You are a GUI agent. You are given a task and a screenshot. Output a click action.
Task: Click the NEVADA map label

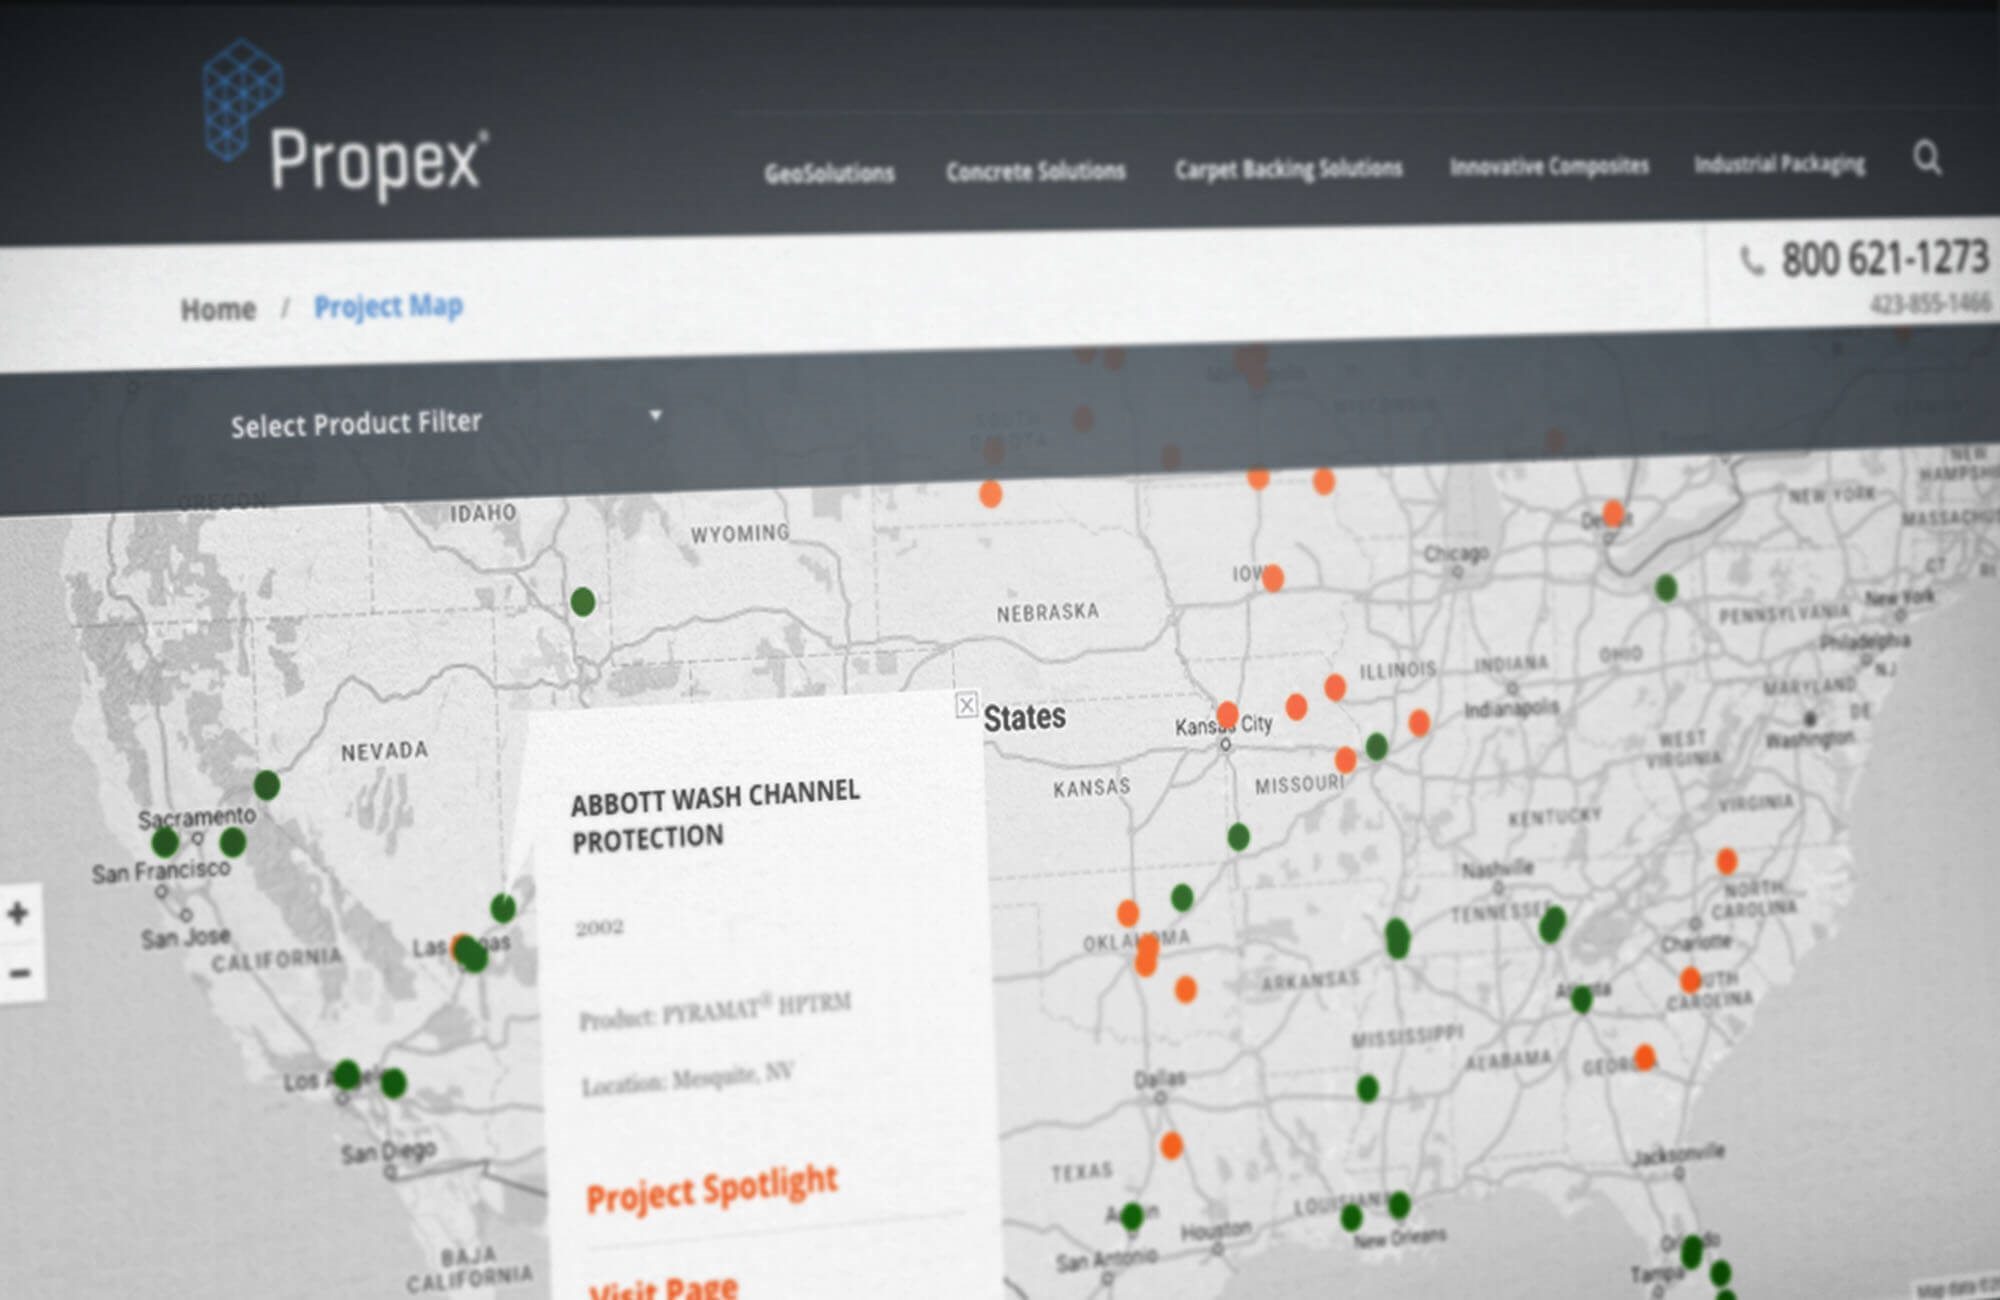pyautogui.click(x=384, y=751)
